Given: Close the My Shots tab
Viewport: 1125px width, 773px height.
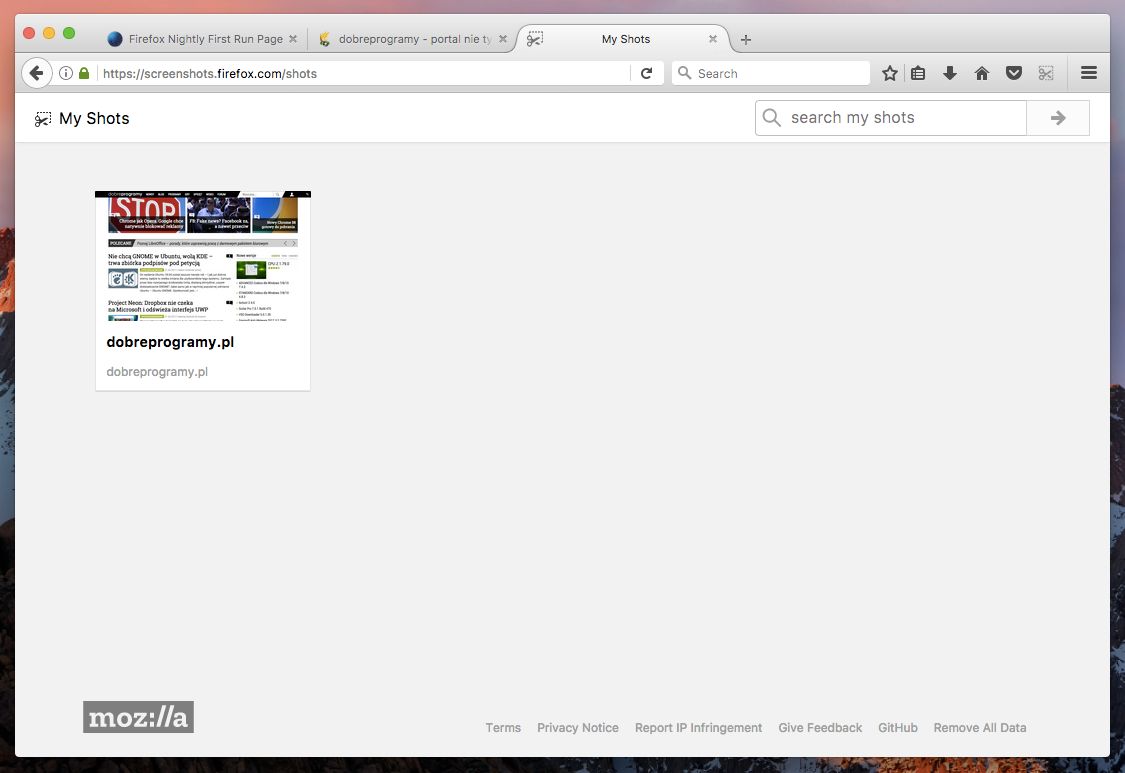Looking at the screenshot, I should coord(712,39).
